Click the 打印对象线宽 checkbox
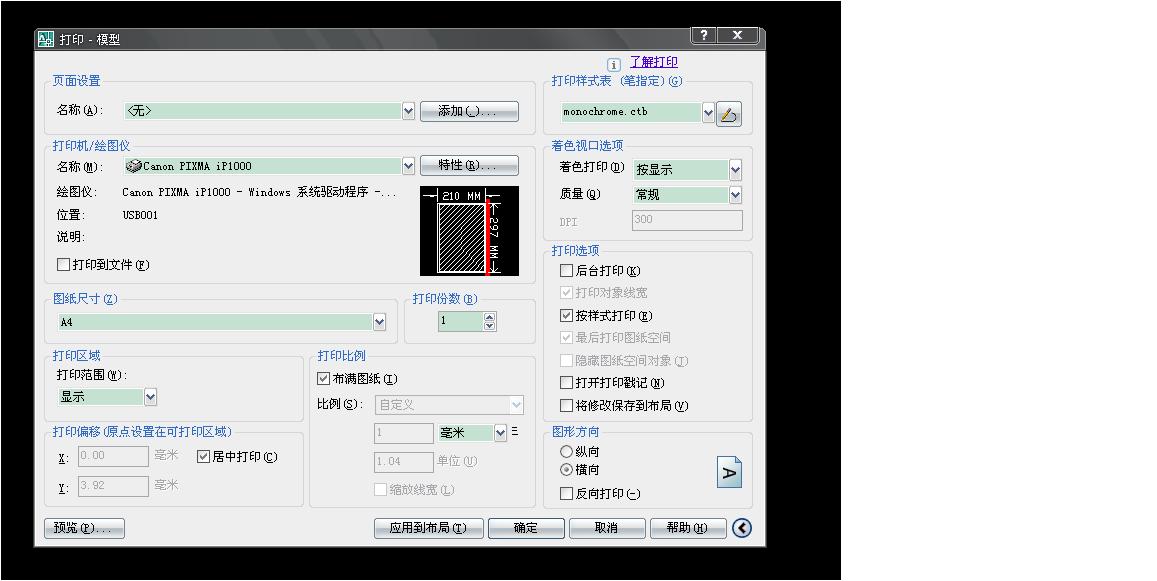 (567, 293)
